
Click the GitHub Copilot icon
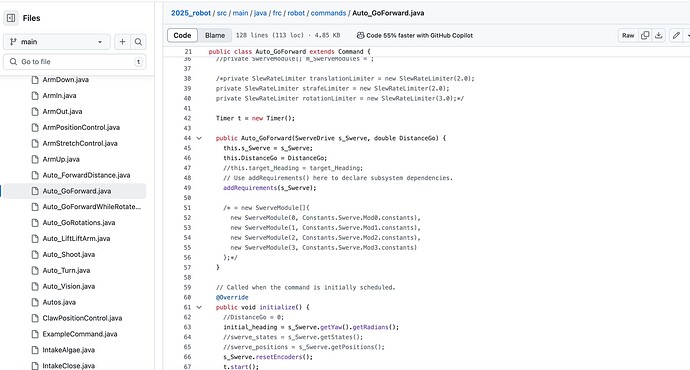tap(360, 36)
